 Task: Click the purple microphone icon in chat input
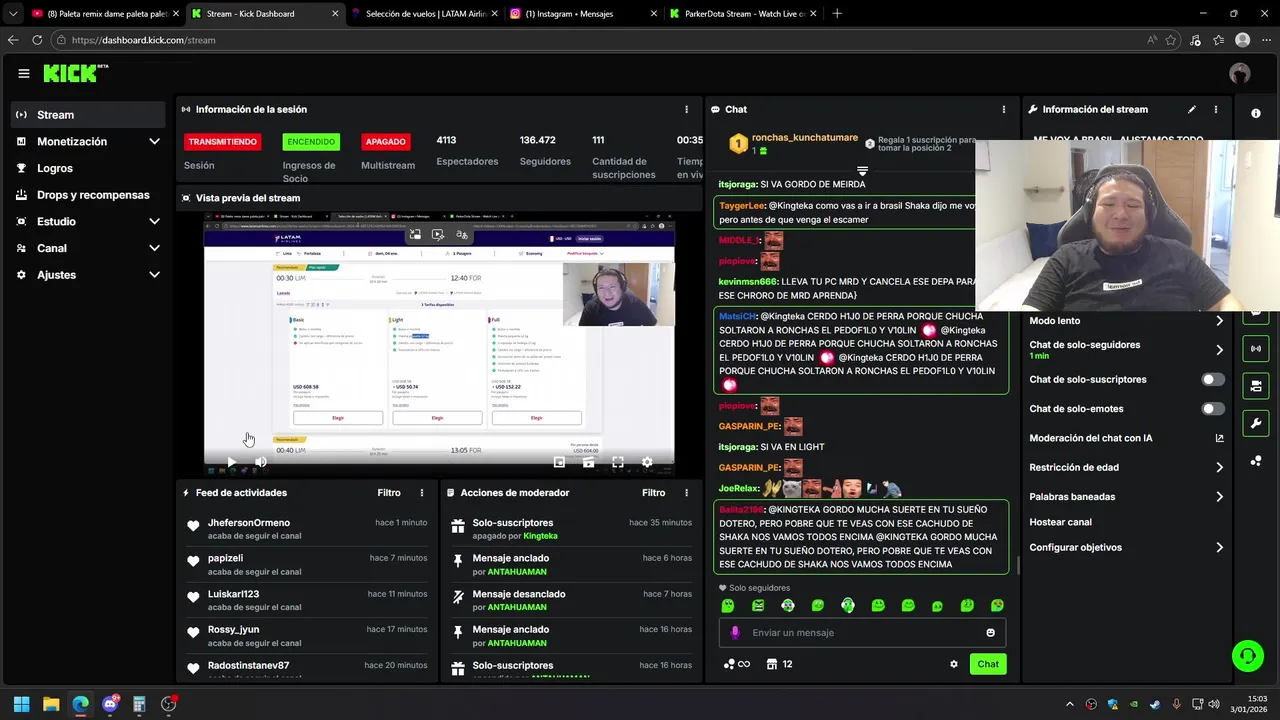coord(735,633)
